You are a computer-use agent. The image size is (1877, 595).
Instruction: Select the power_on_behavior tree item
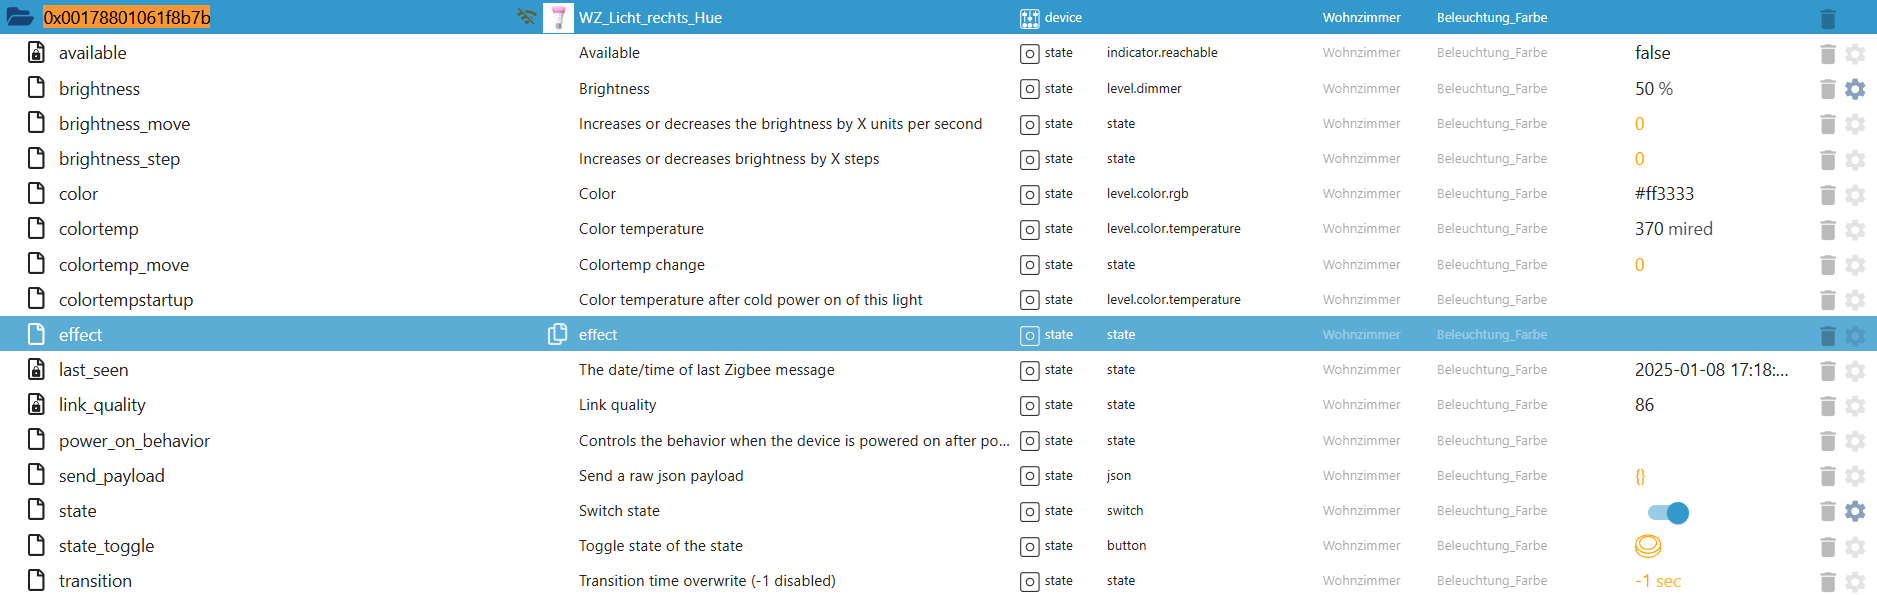tap(134, 441)
